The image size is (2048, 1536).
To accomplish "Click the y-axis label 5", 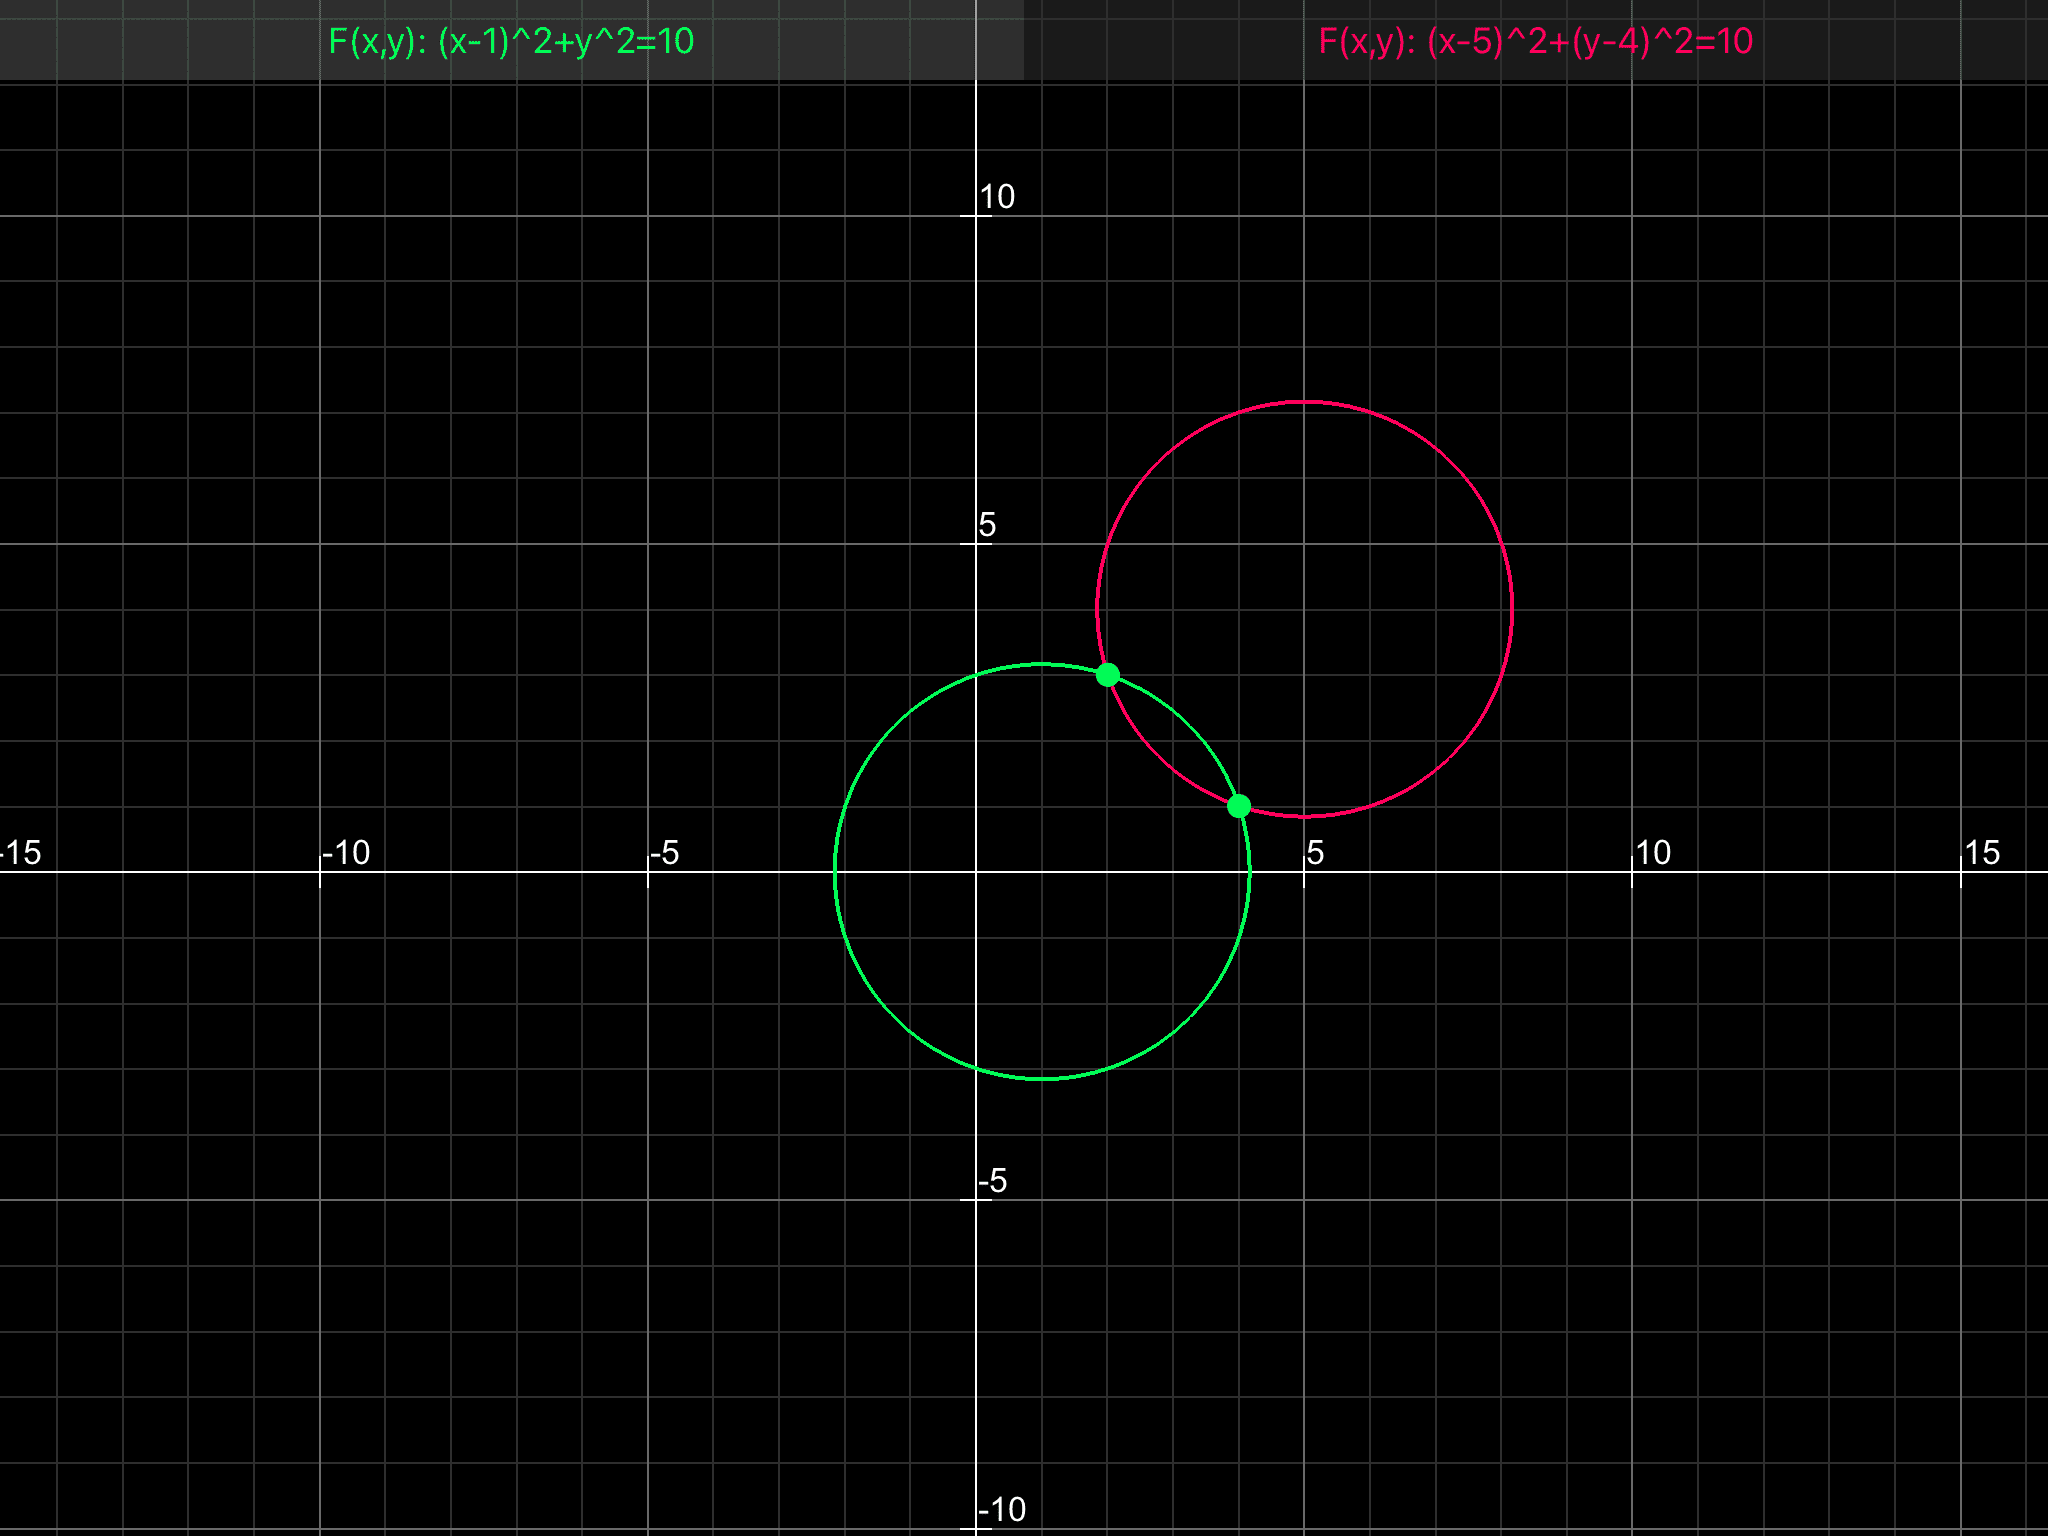I will point(987,525).
